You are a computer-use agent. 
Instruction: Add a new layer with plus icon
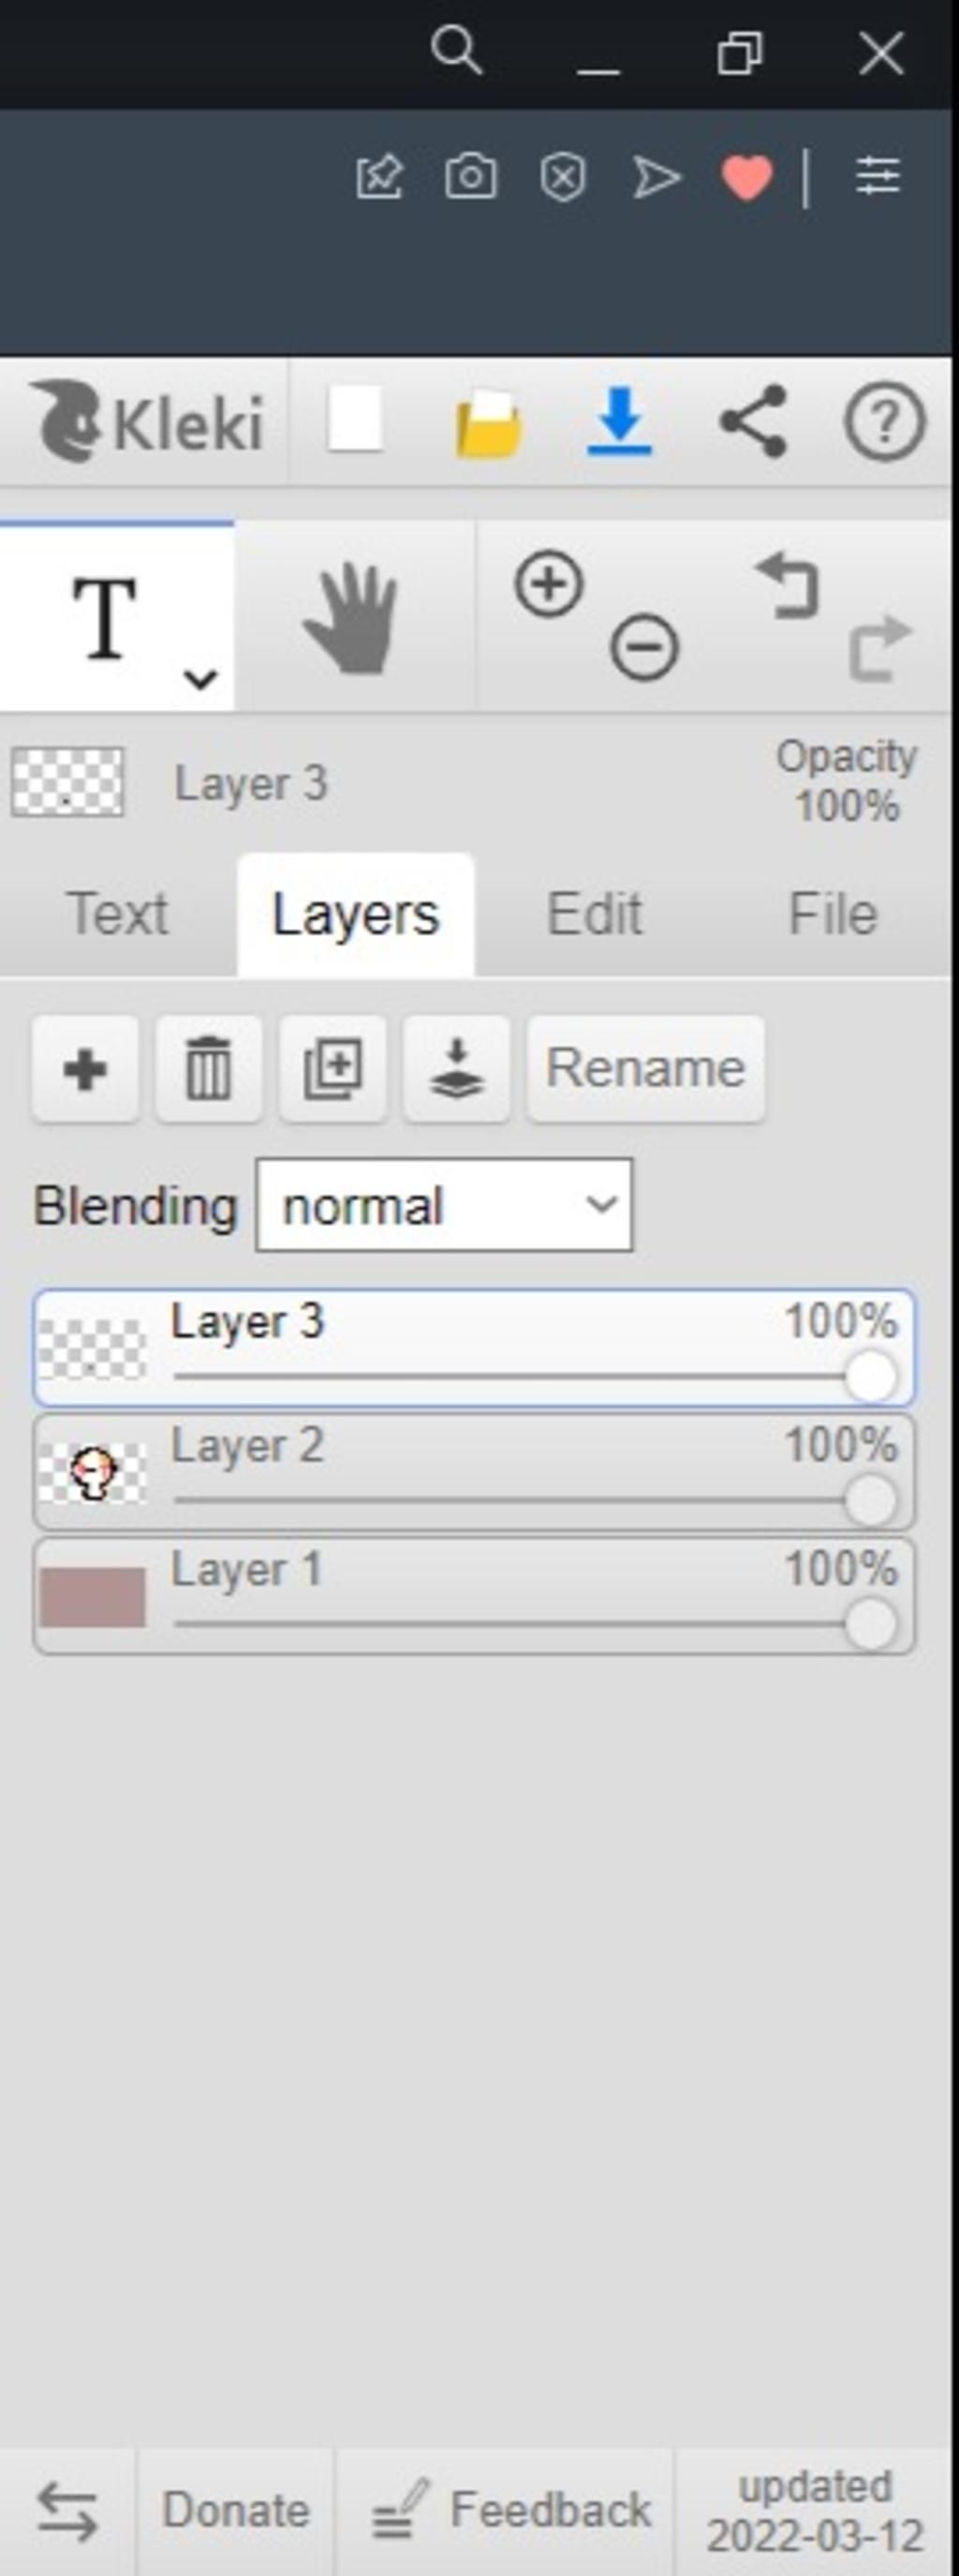(85, 1069)
